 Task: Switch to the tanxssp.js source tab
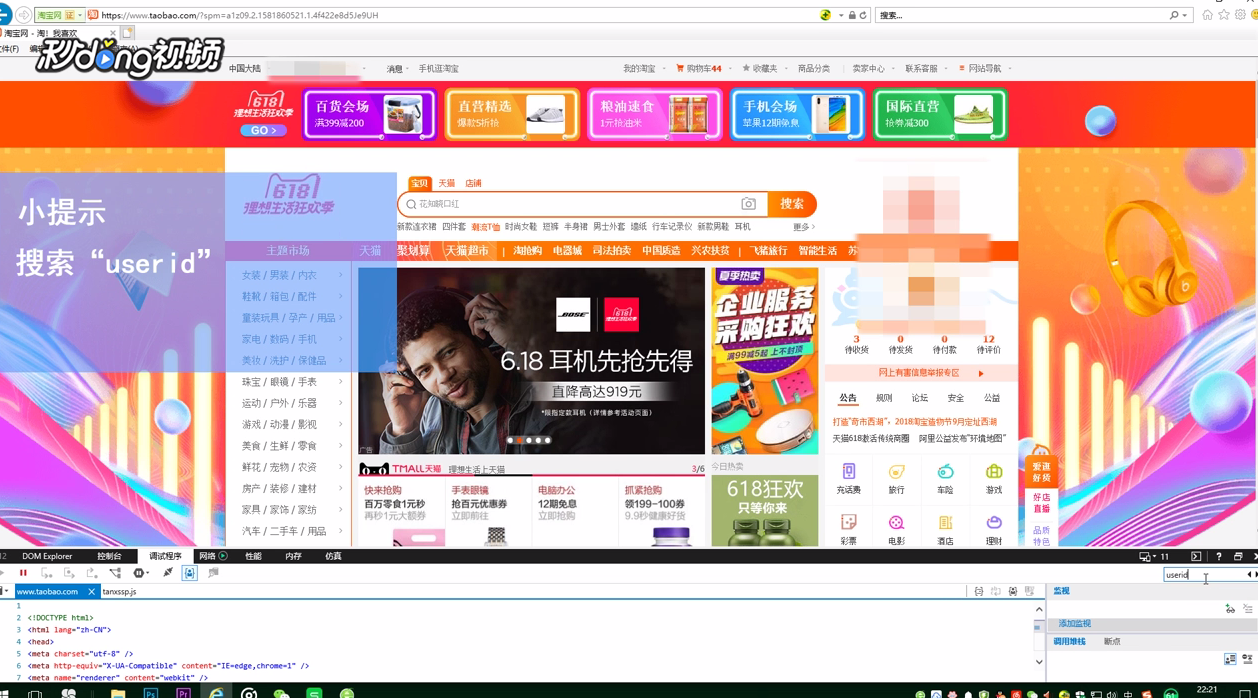pyautogui.click(x=119, y=592)
